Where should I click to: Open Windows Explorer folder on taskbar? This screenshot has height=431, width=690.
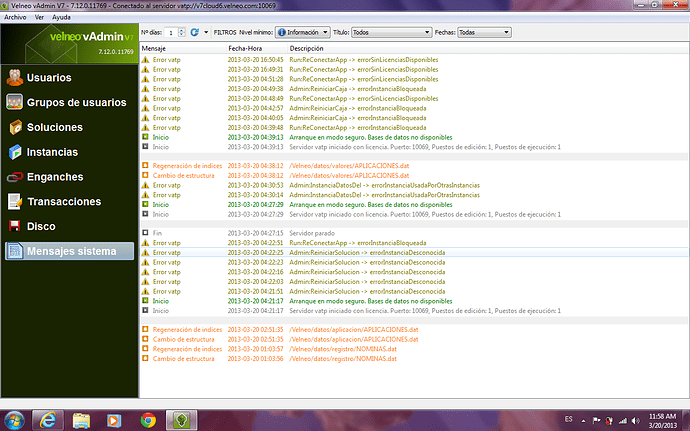point(81,421)
